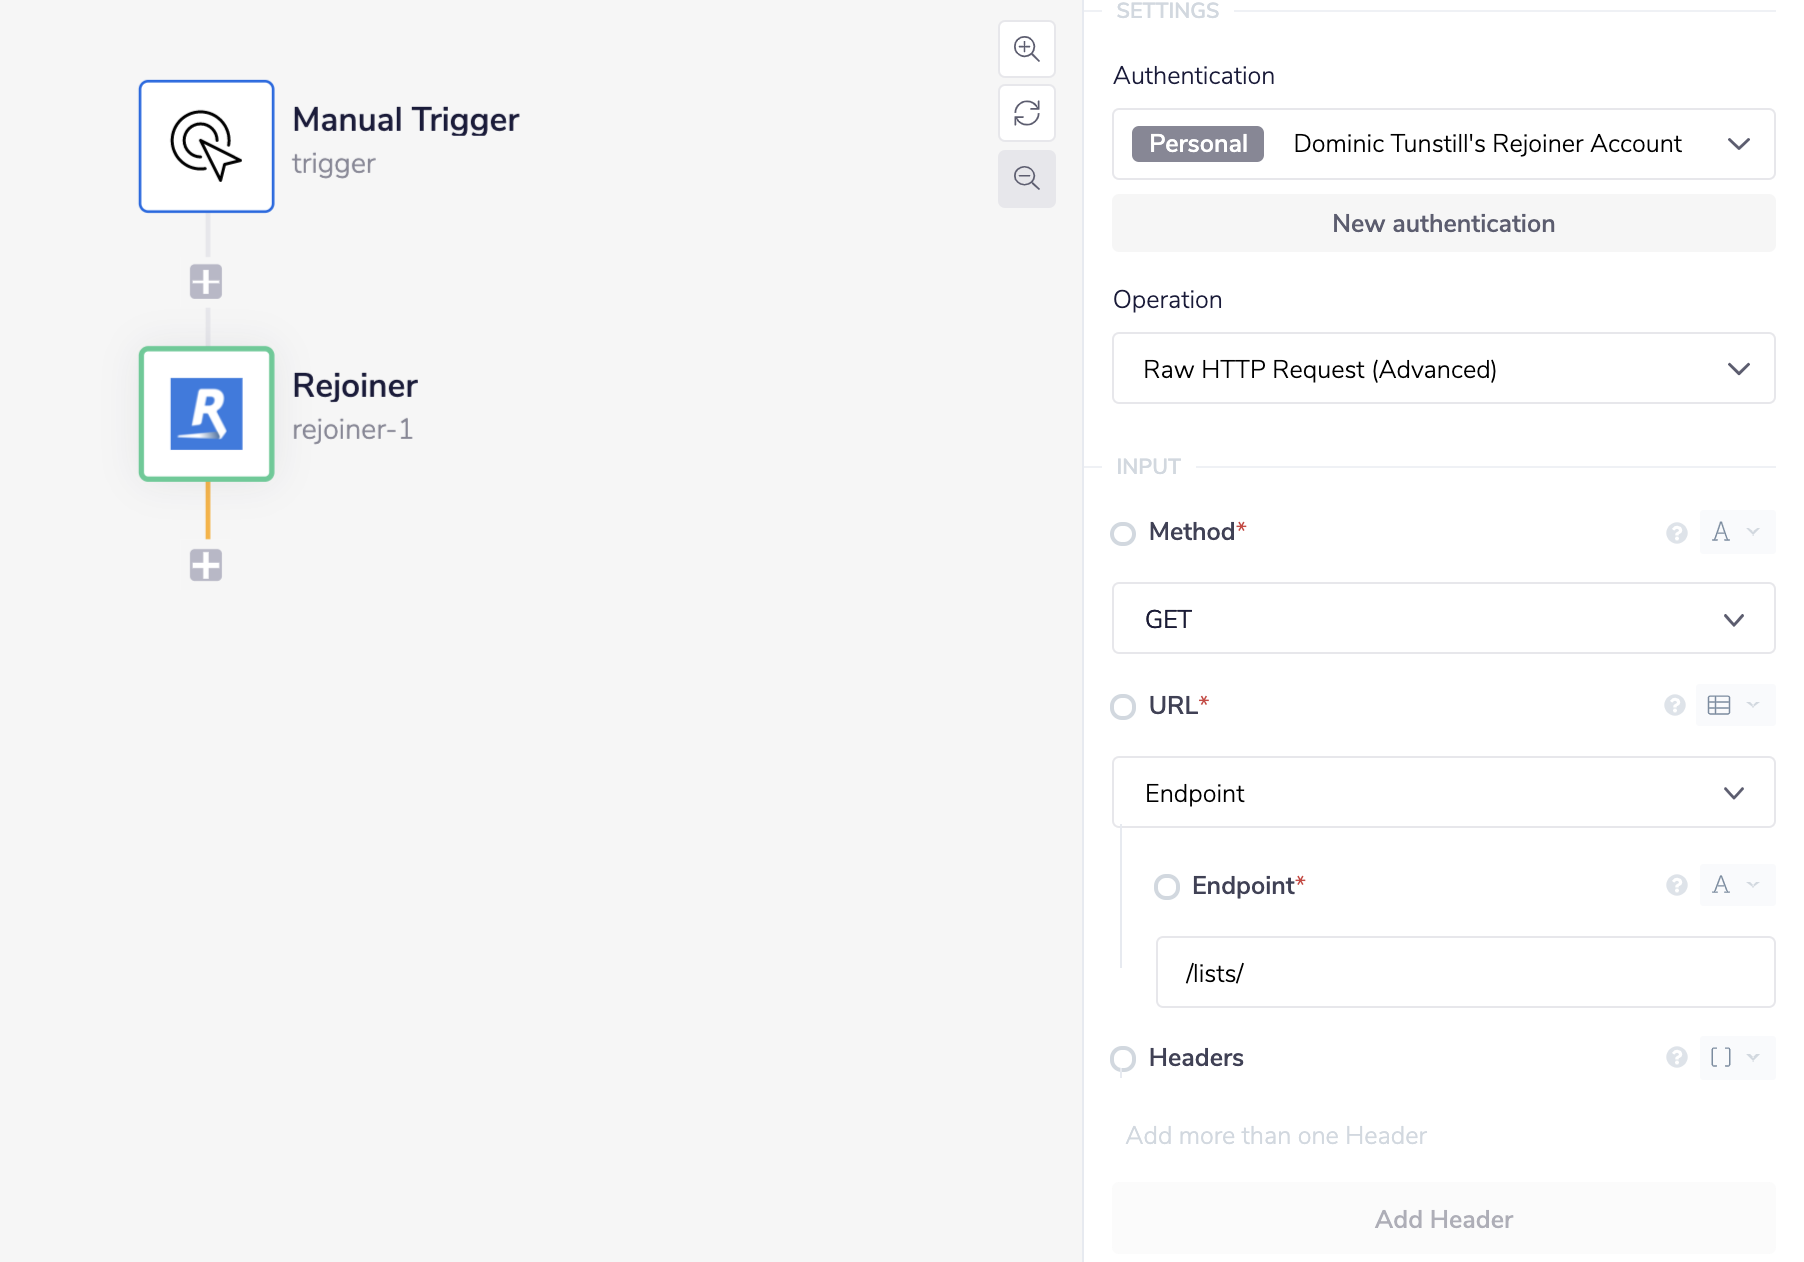Screen dimensions: 1804x1262
Task: Open the Authentication account dropdown
Action: (x=1443, y=144)
